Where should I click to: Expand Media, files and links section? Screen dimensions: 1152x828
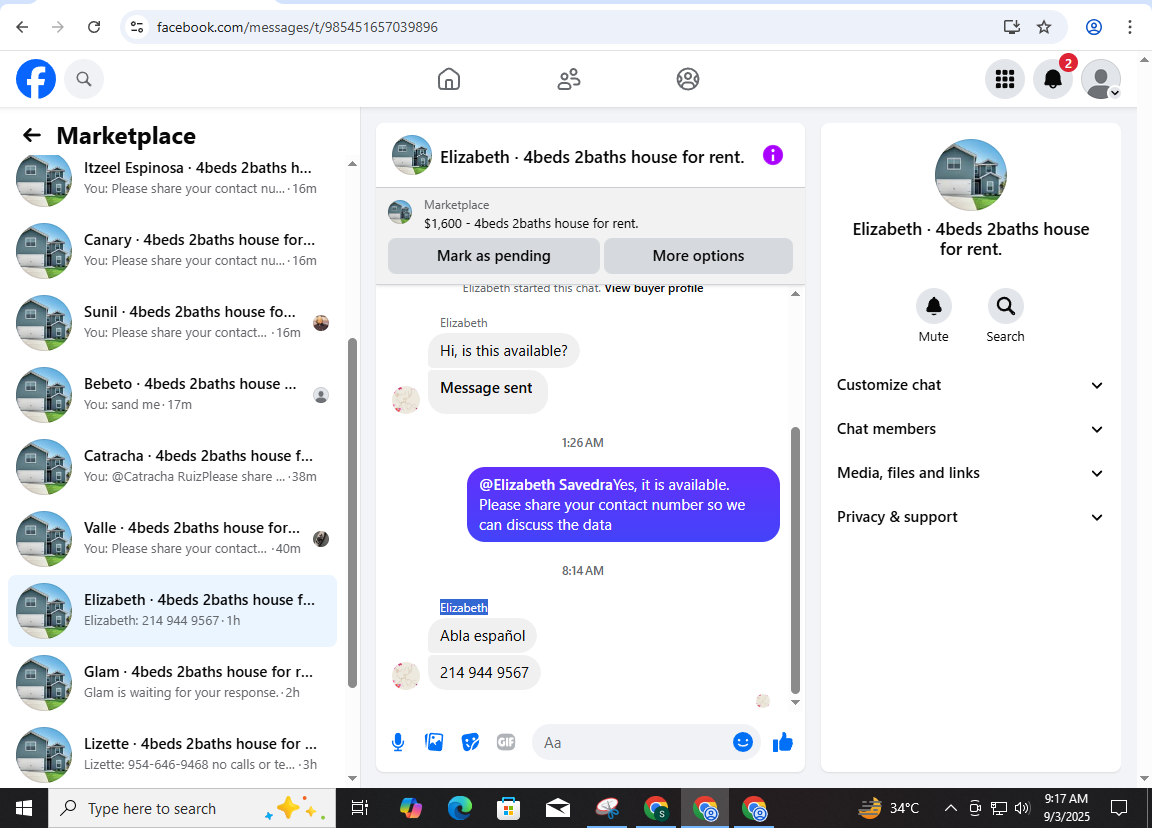pos(970,473)
